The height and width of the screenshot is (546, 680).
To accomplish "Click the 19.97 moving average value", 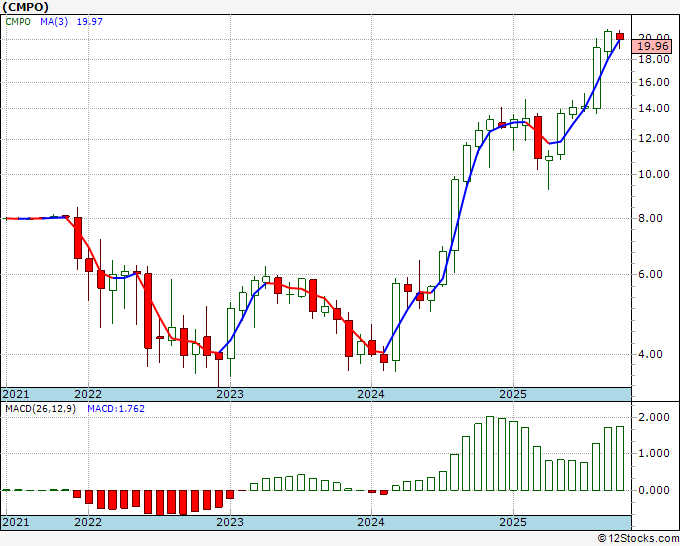I will click(89, 21).
